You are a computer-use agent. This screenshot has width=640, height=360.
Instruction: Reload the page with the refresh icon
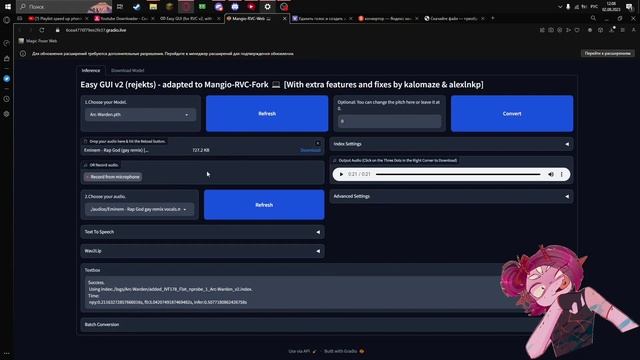tap(42, 30)
